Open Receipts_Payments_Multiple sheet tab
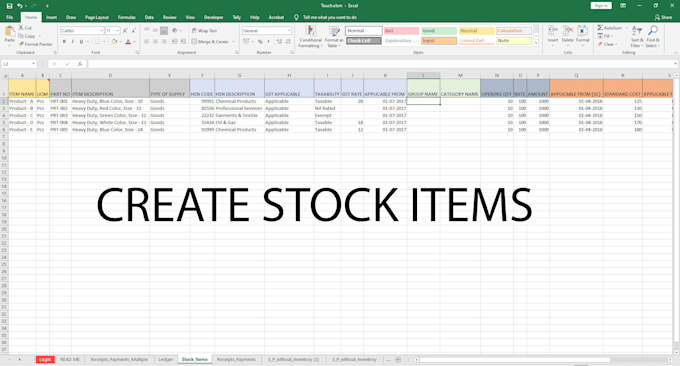680x366 pixels. (119, 359)
